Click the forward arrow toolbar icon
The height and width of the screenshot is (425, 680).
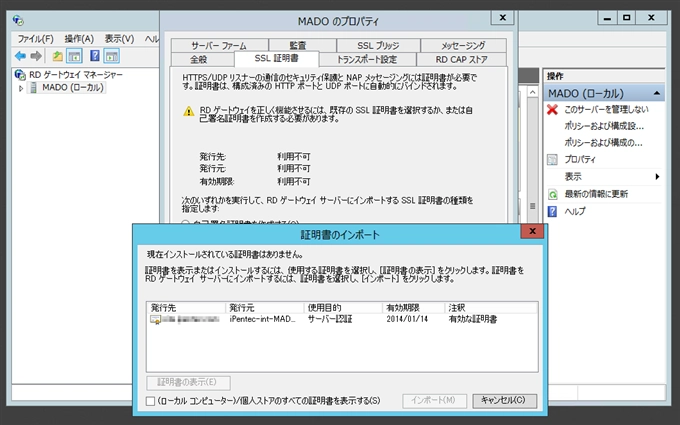click(36, 56)
